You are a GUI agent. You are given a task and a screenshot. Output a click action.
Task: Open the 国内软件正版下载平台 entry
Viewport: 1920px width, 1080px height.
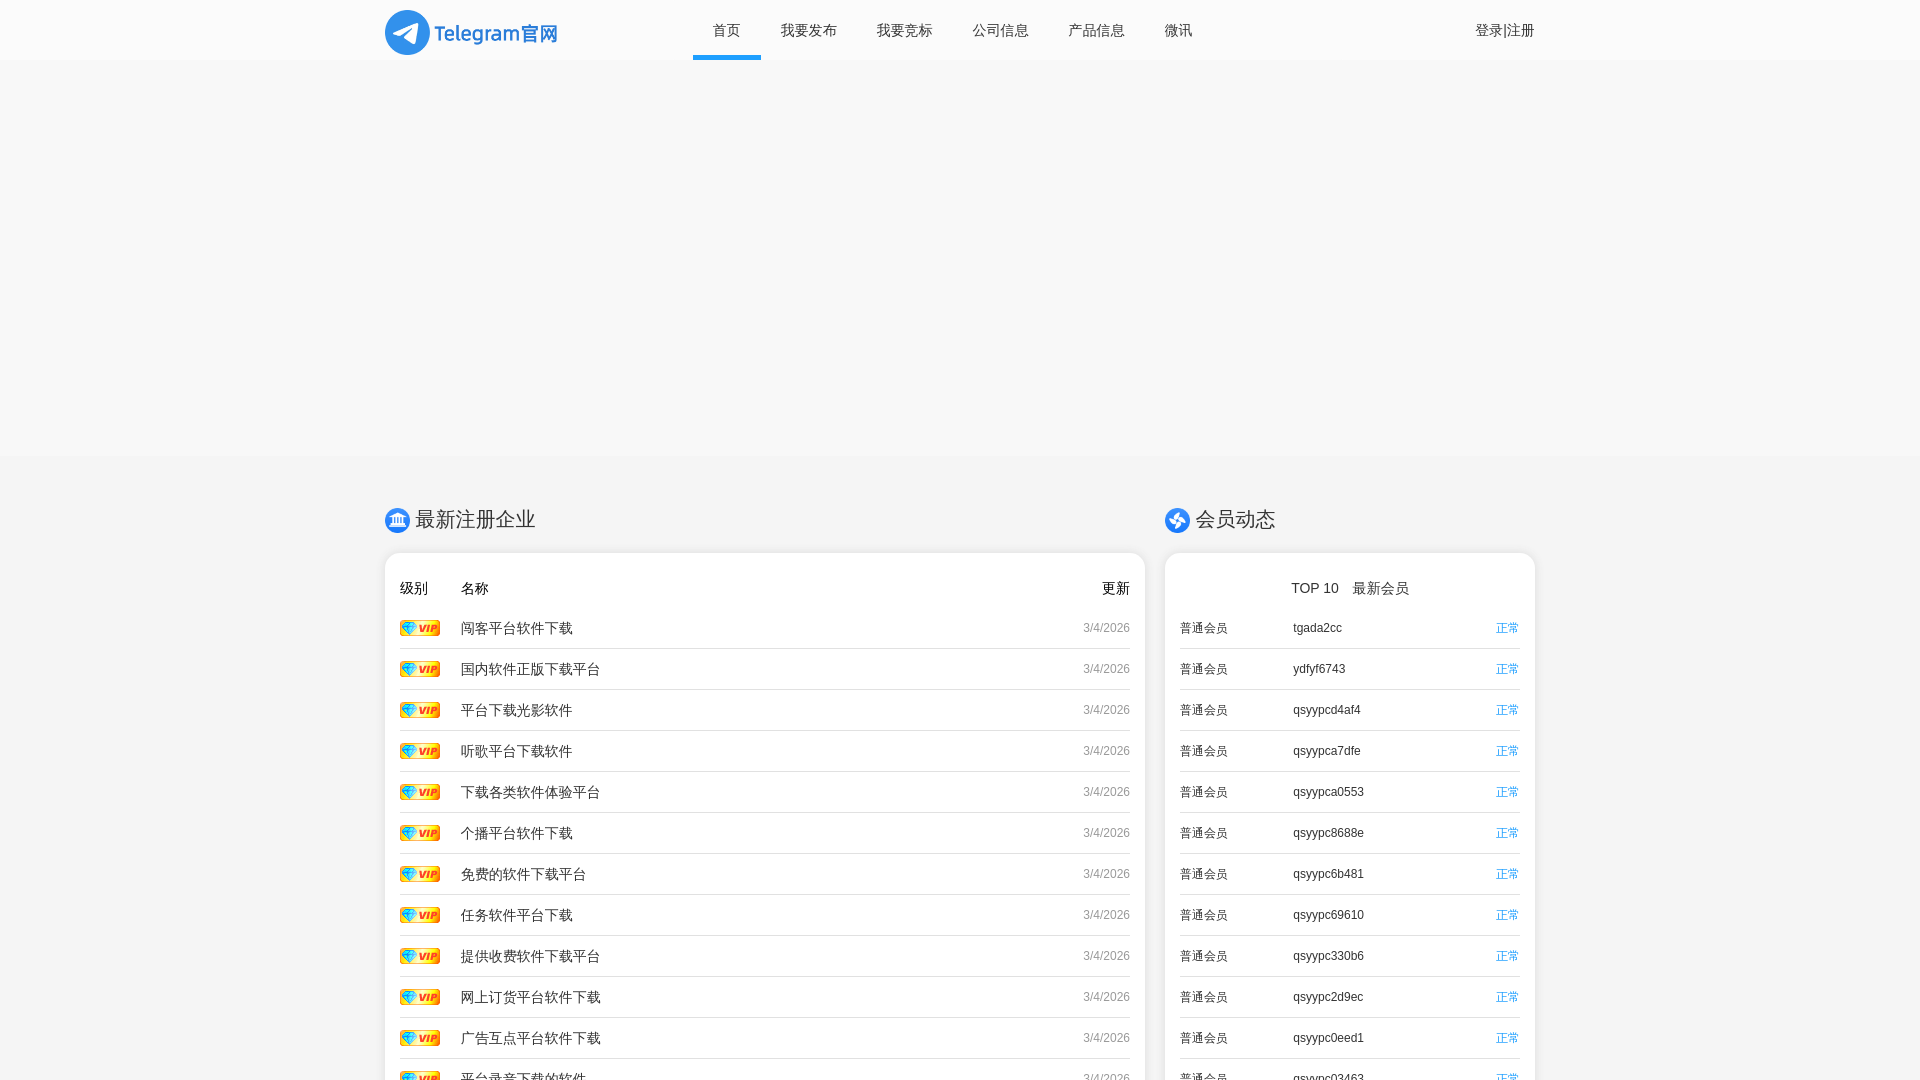tap(531, 669)
